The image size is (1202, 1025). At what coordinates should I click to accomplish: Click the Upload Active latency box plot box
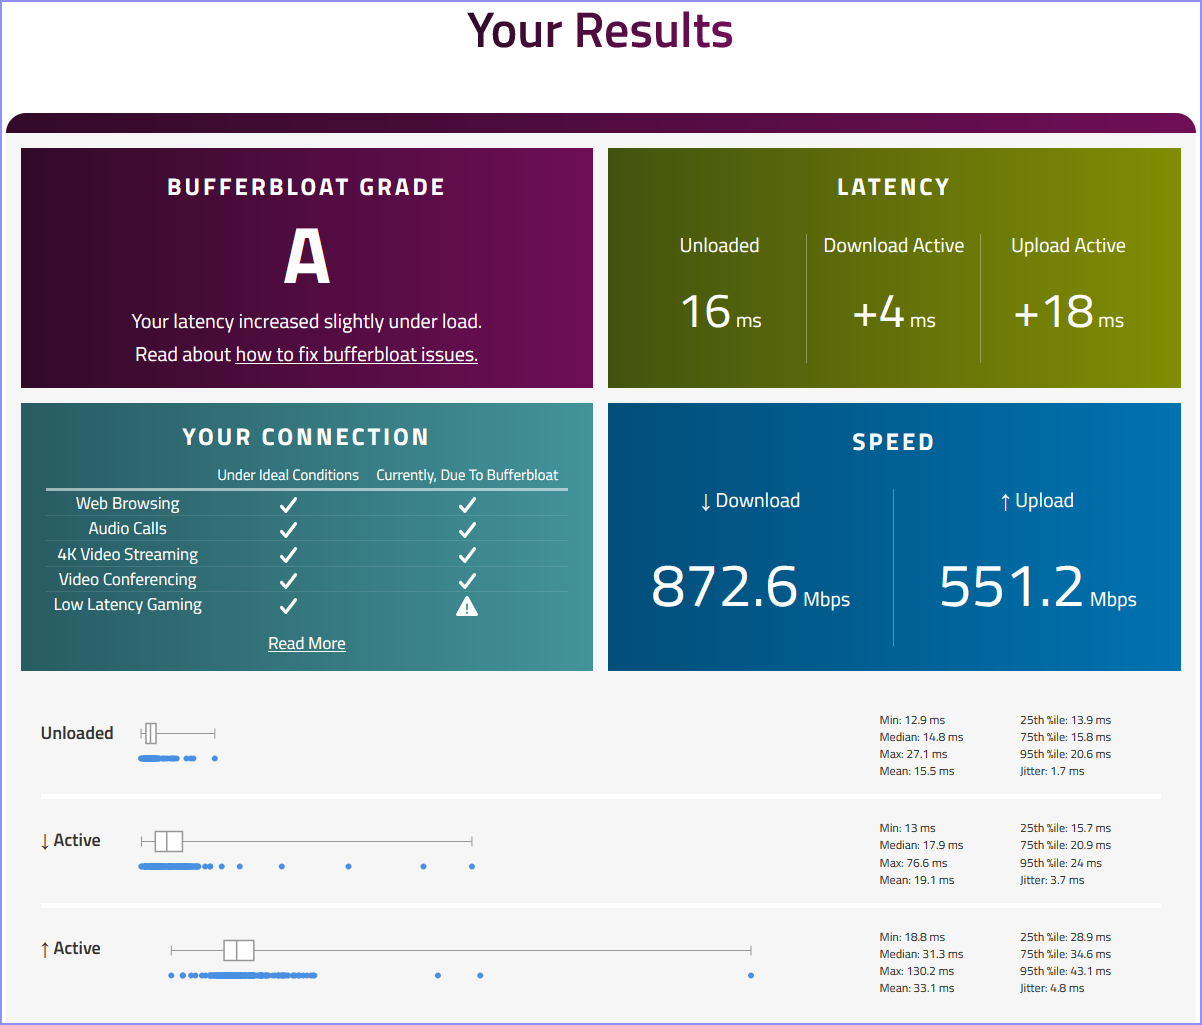tap(239, 950)
